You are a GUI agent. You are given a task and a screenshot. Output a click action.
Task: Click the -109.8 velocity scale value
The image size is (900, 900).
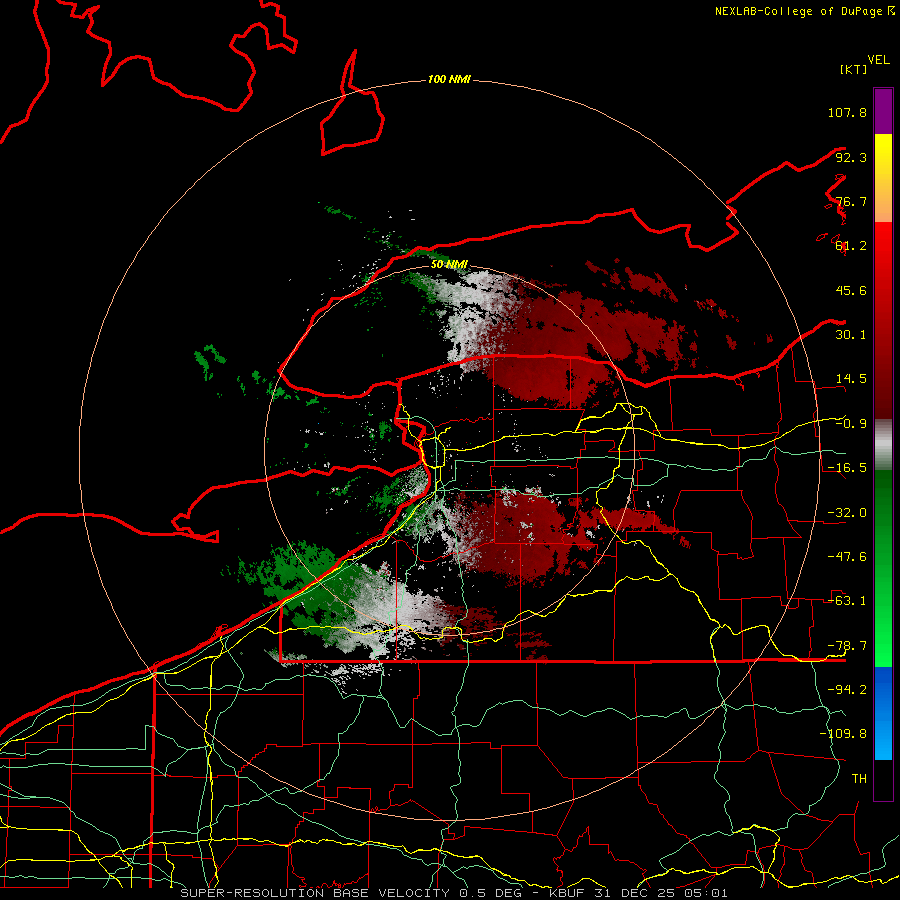[844, 734]
